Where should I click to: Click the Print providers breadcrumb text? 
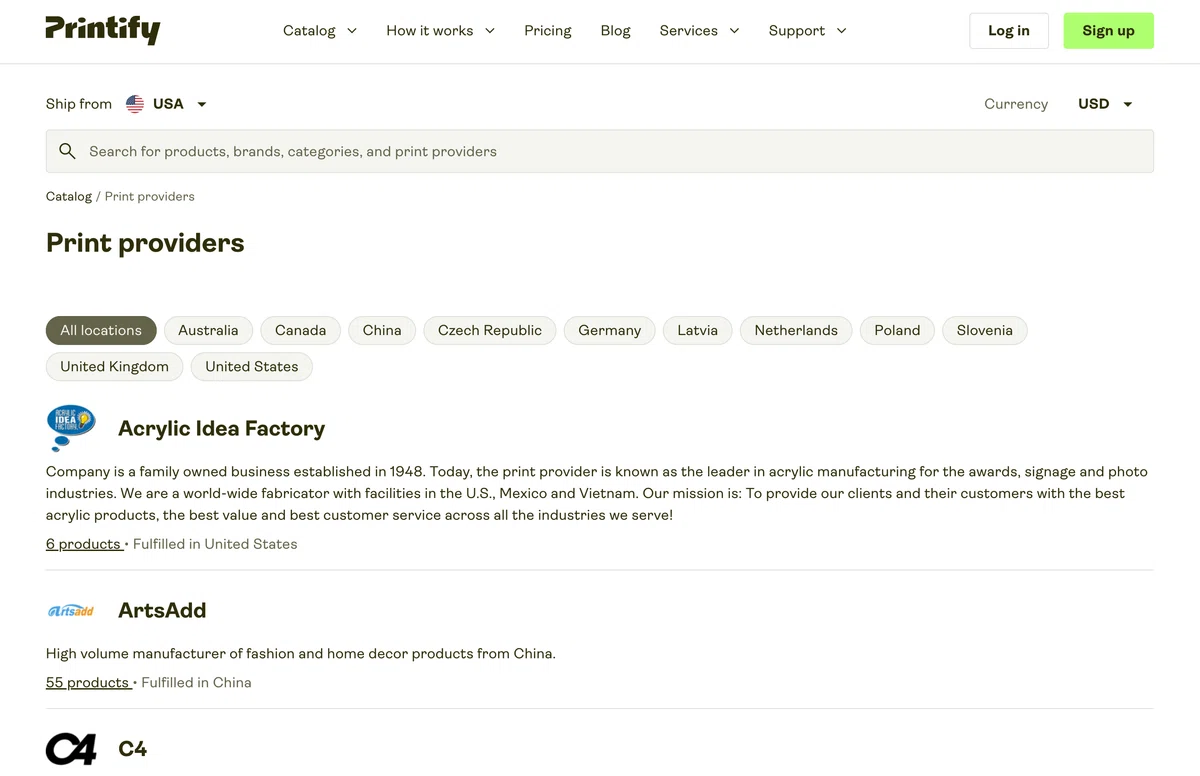point(150,196)
